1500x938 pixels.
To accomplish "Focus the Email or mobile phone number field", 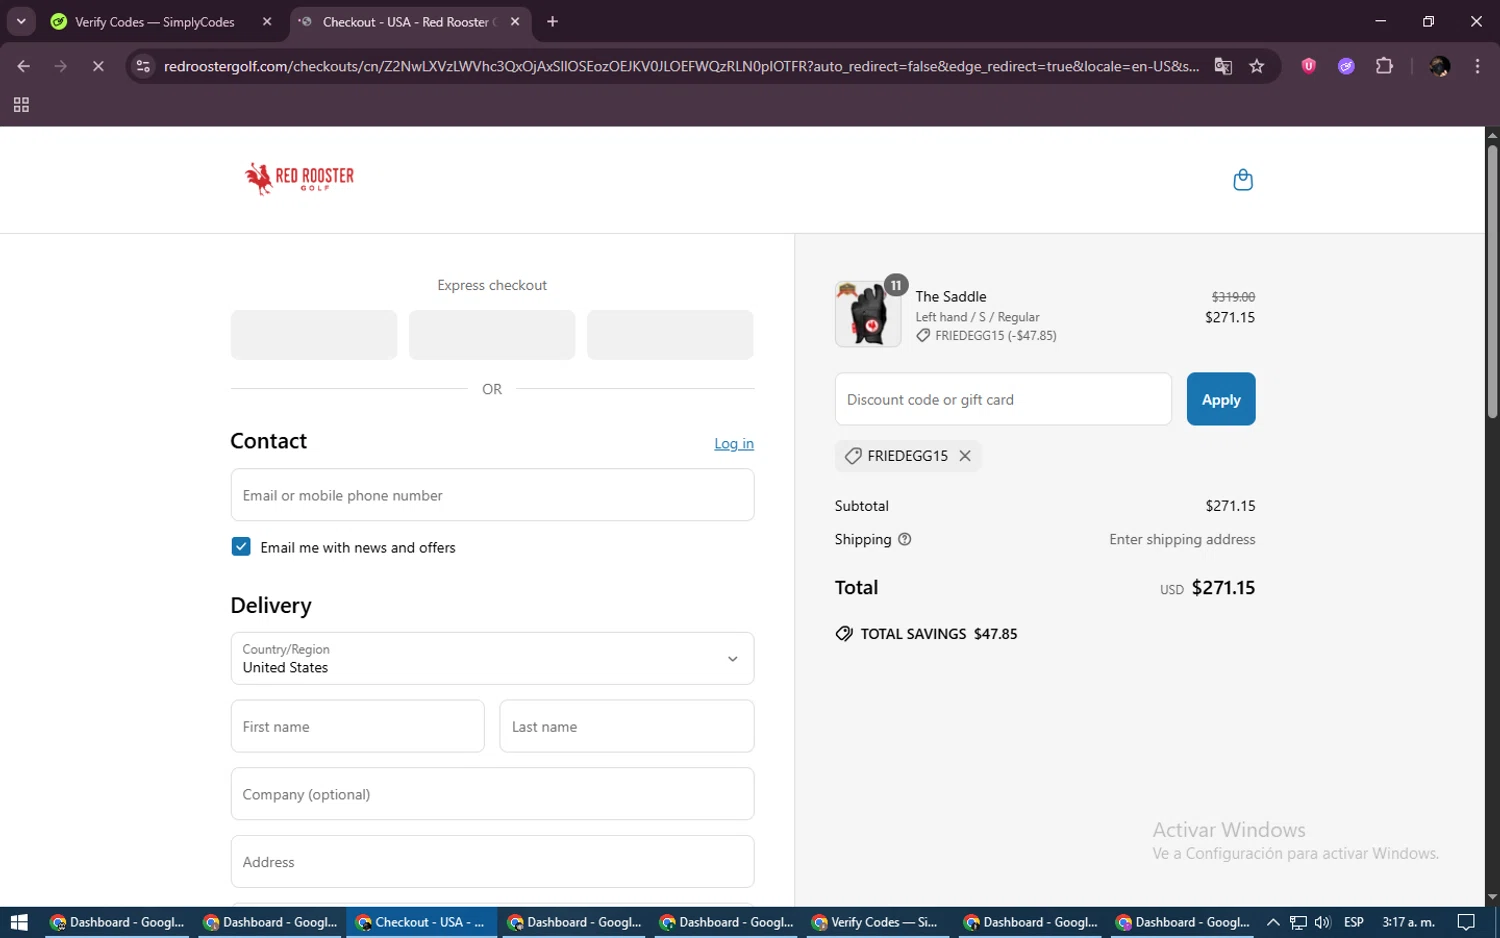I will point(492,495).
